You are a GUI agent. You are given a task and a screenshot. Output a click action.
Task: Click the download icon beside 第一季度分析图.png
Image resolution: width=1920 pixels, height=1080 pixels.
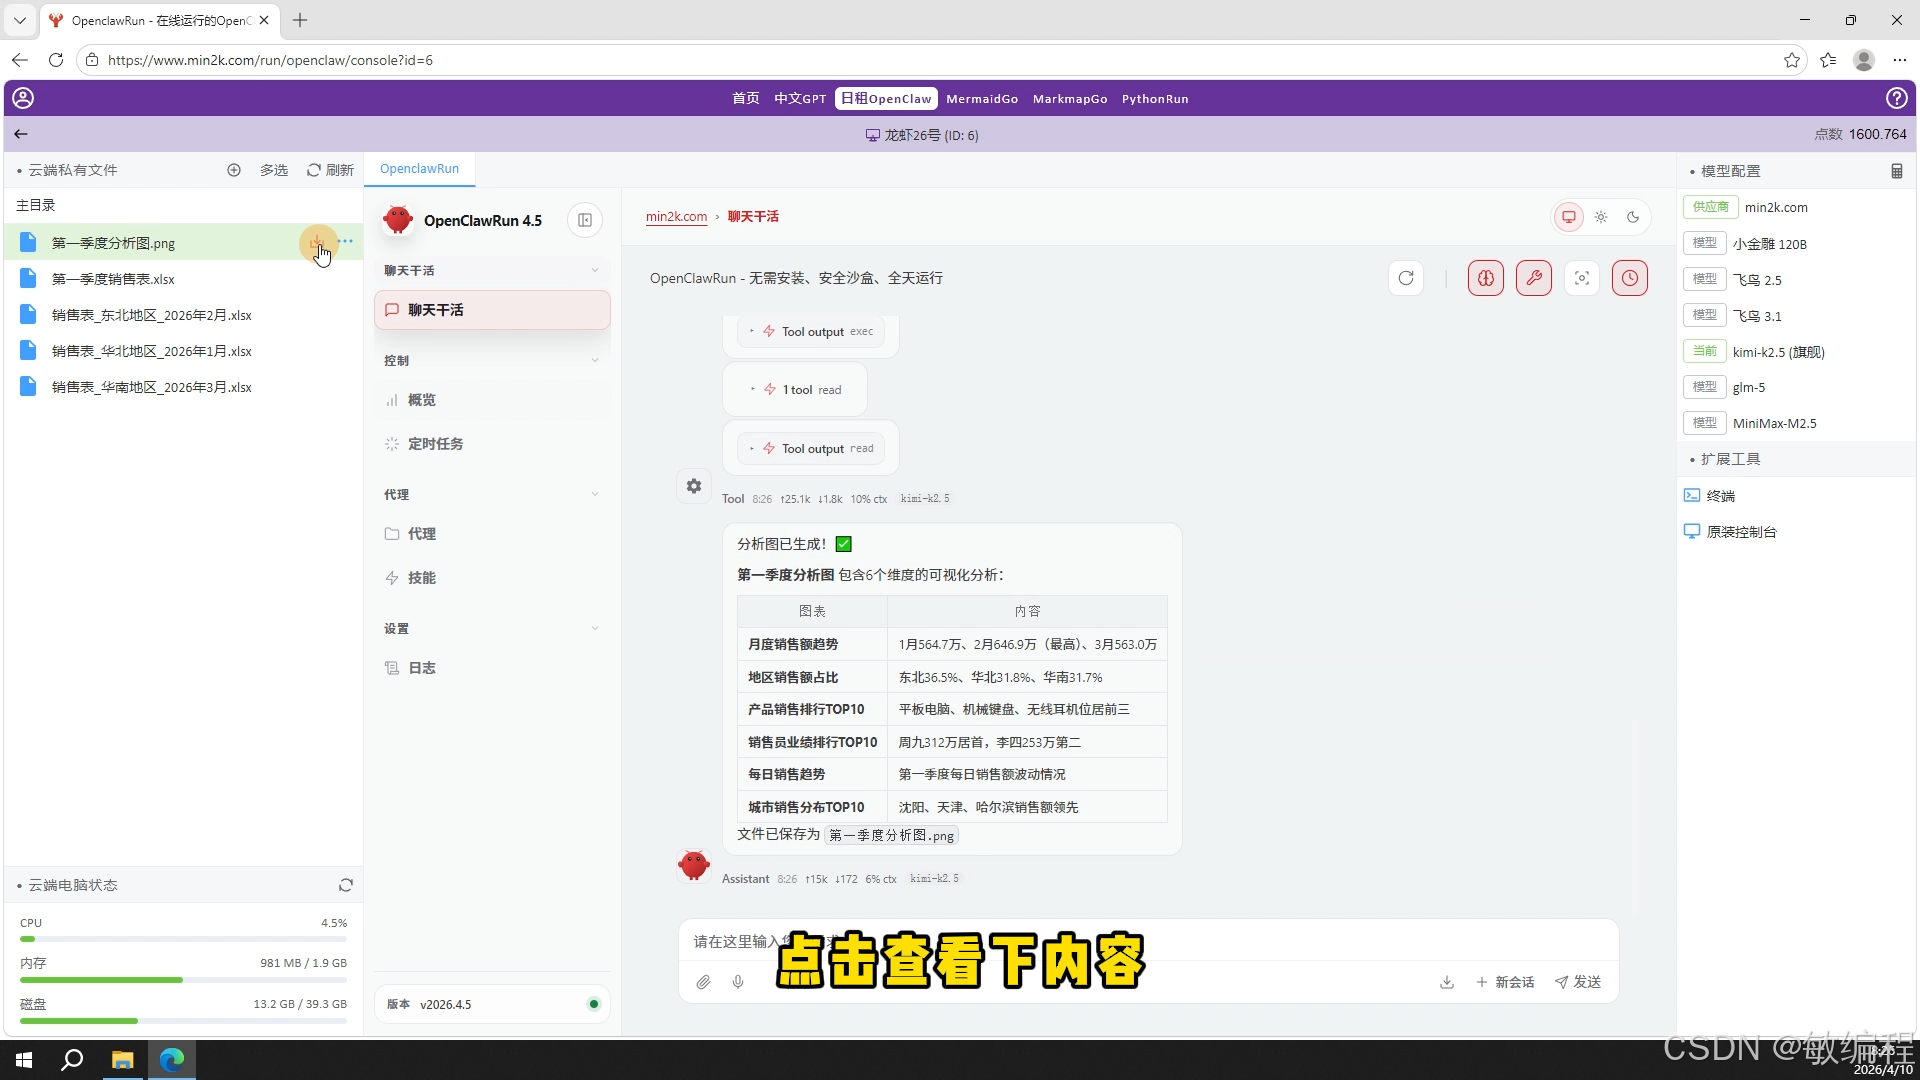click(316, 242)
